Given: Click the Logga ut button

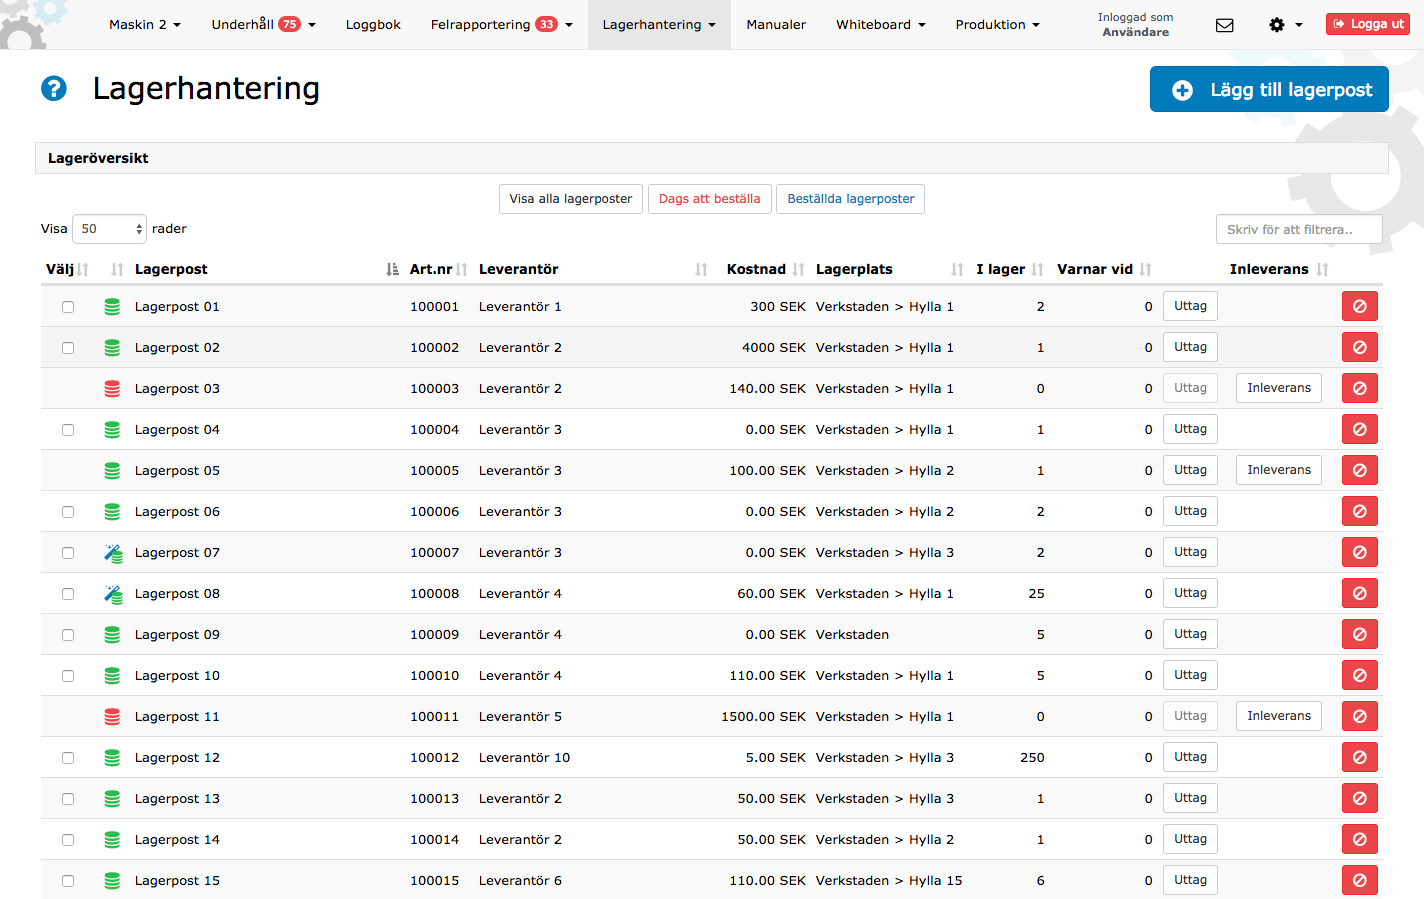Looking at the screenshot, I should 1368,24.
